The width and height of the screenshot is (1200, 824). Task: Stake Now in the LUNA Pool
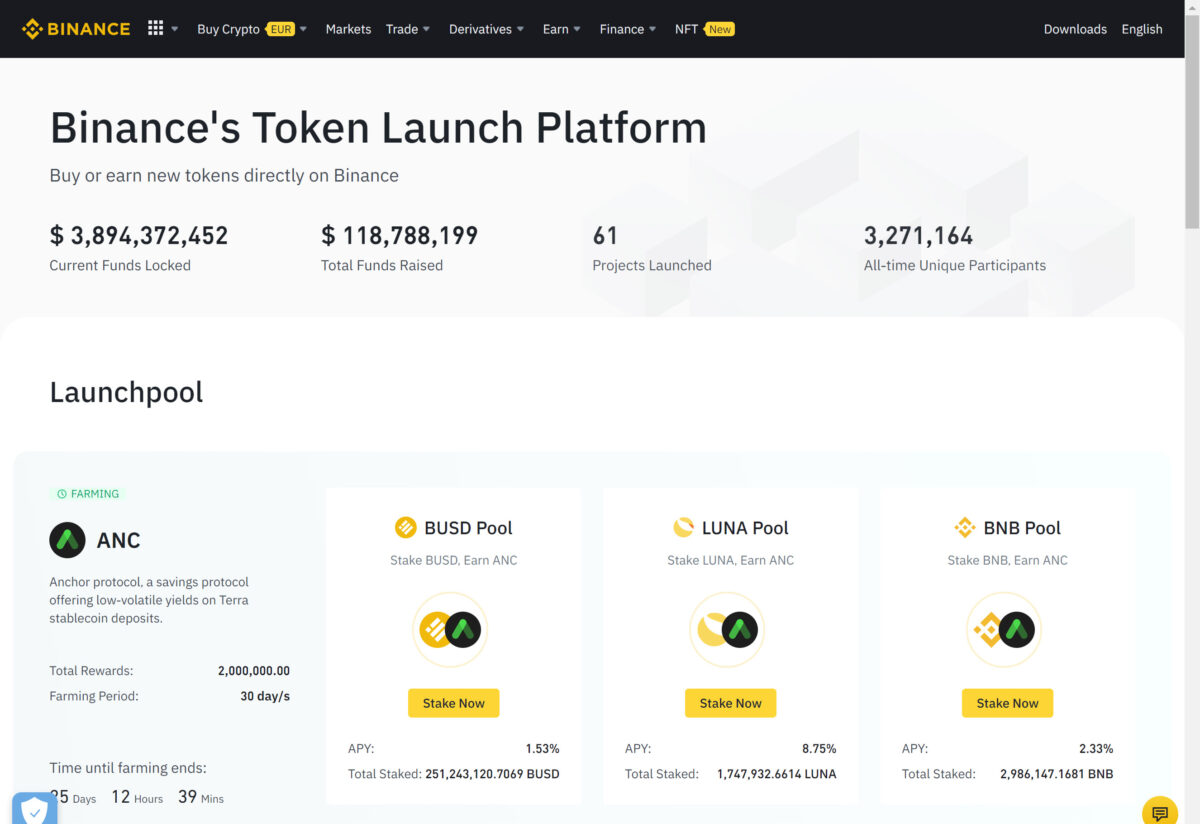[730, 703]
